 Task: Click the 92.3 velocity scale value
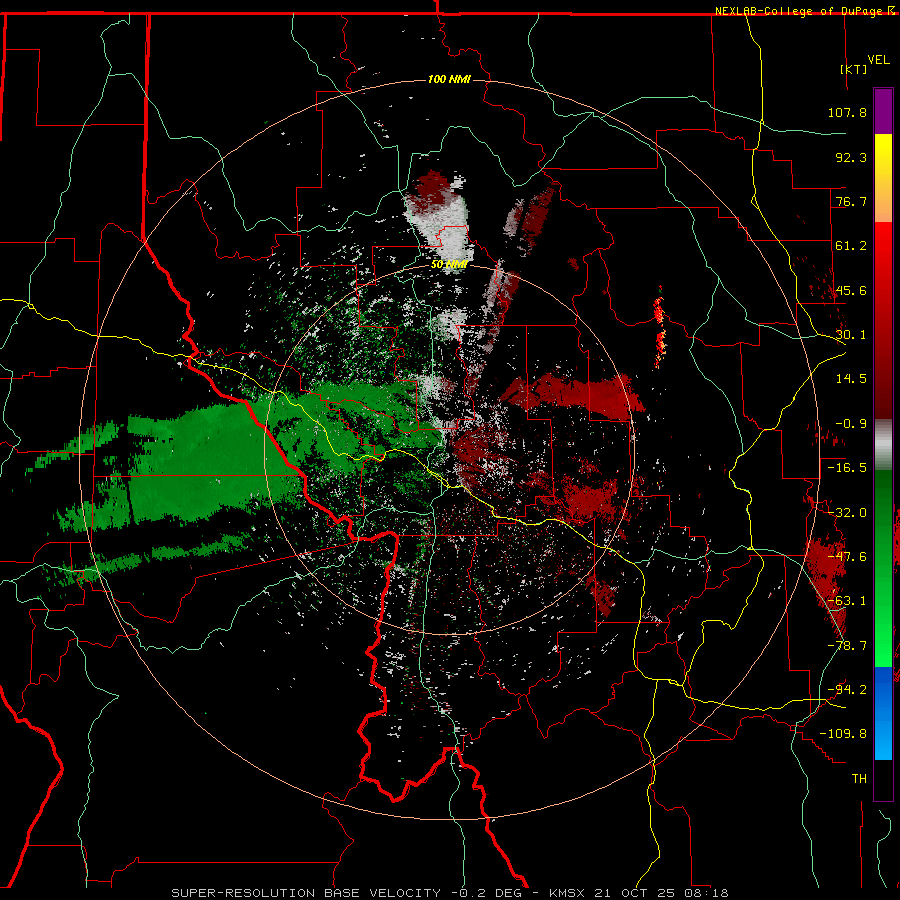coord(851,157)
